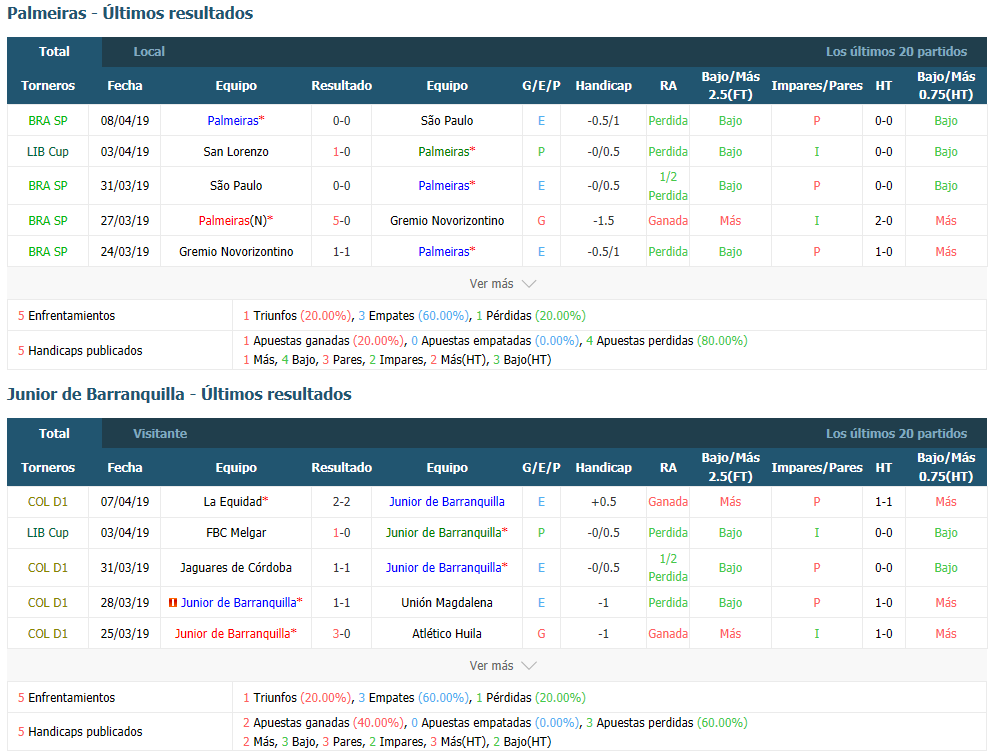Open Unión Magdalena team link
The width and height of the screenshot is (993, 755).
(x=446, y=603)
